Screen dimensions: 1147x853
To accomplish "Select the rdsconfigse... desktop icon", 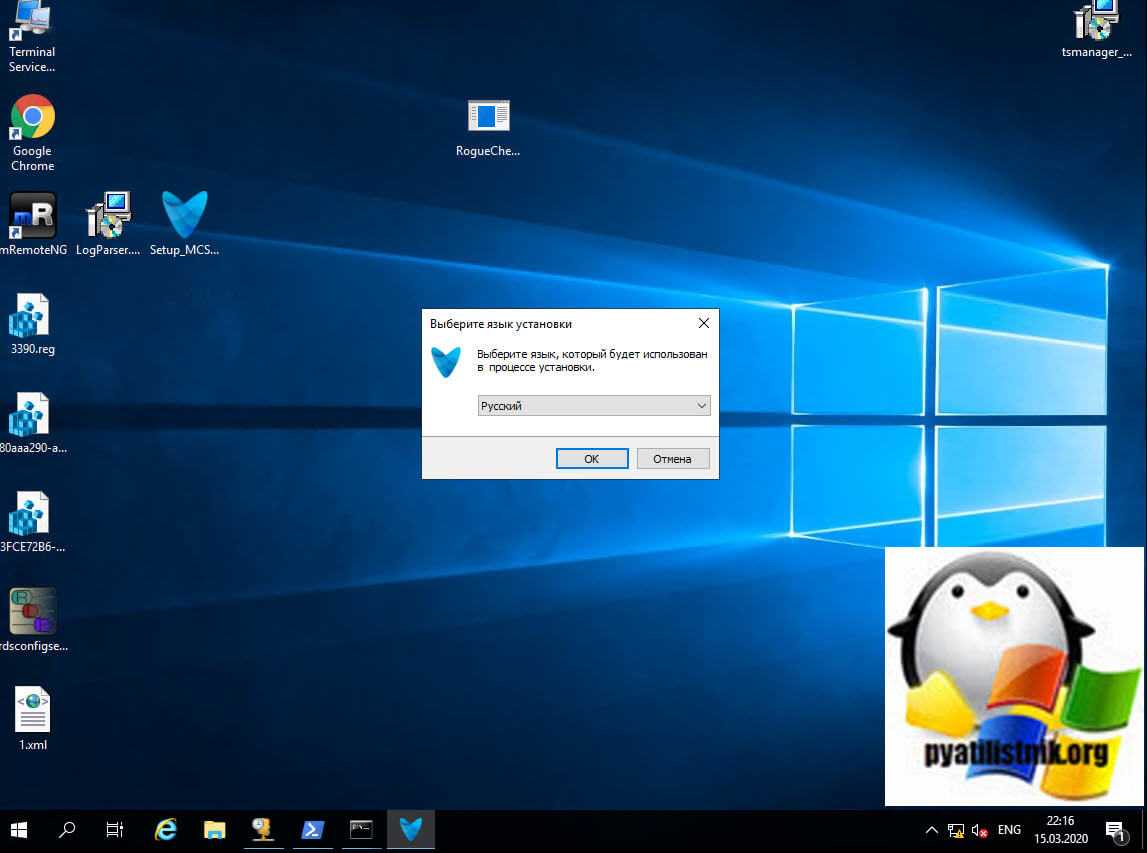I will tap(32, 611).
